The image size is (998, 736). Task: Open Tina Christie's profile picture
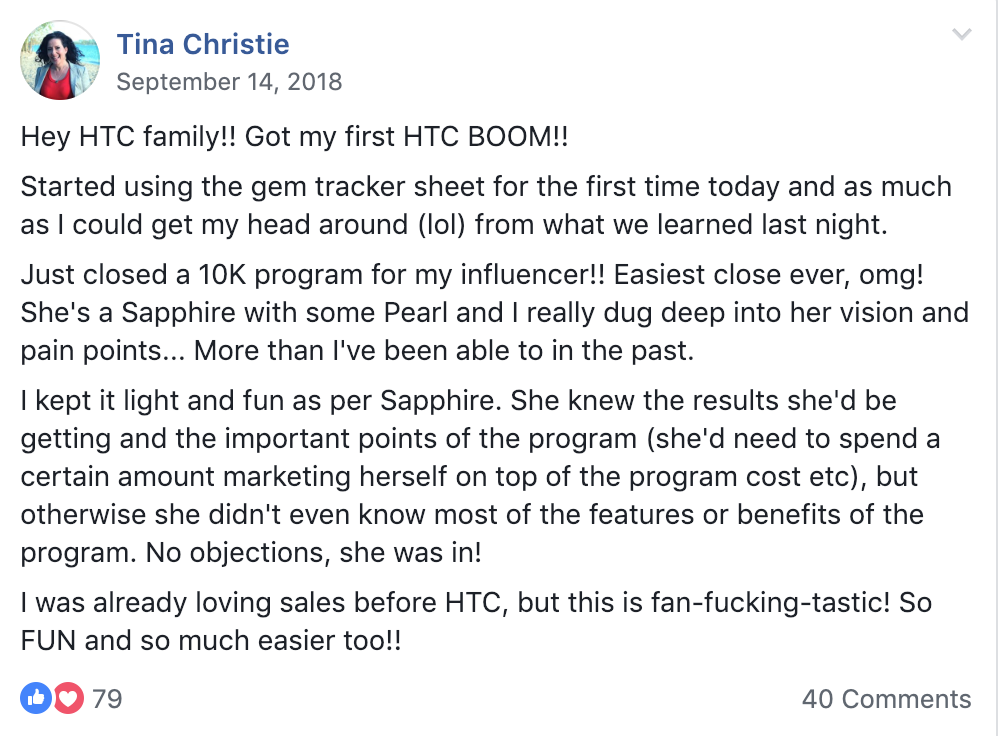coord(60,60)
